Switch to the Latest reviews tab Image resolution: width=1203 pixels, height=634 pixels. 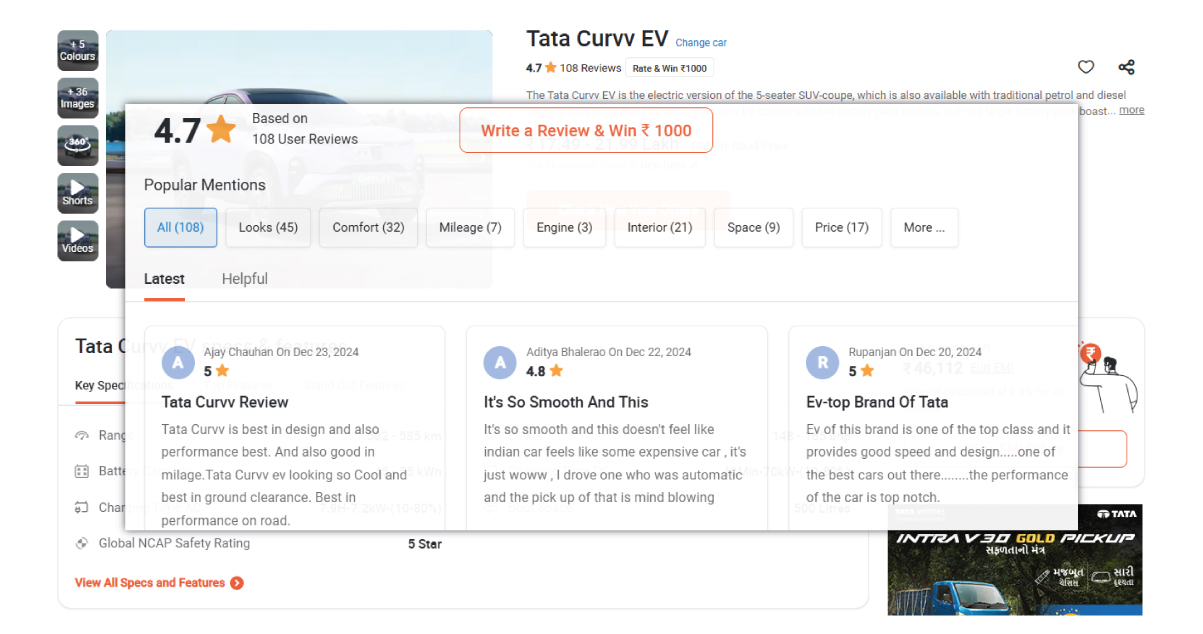point(164,279)
